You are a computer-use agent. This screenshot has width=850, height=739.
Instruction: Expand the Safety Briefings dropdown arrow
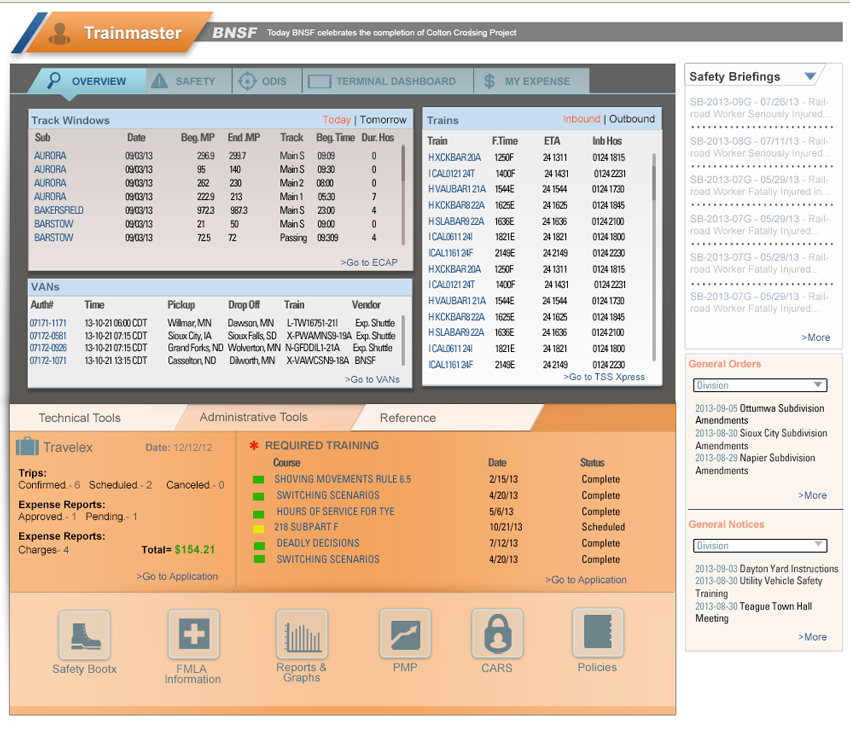point(810,77)
